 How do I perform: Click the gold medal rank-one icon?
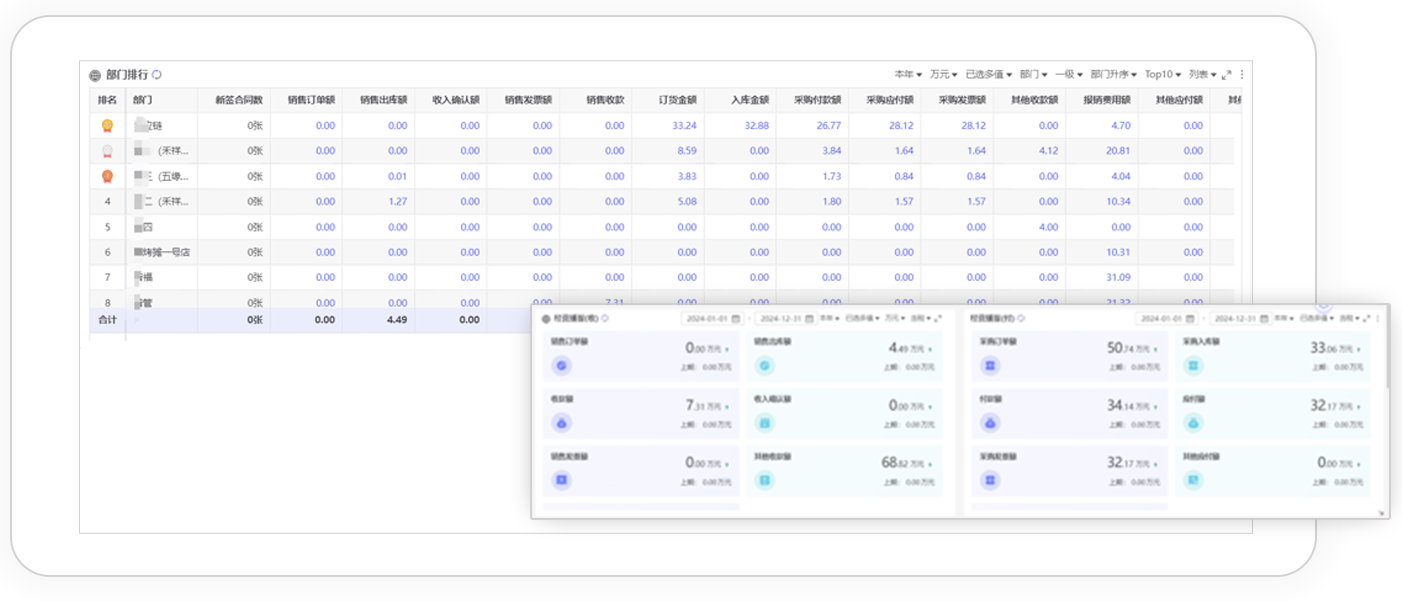pos(107,126)
